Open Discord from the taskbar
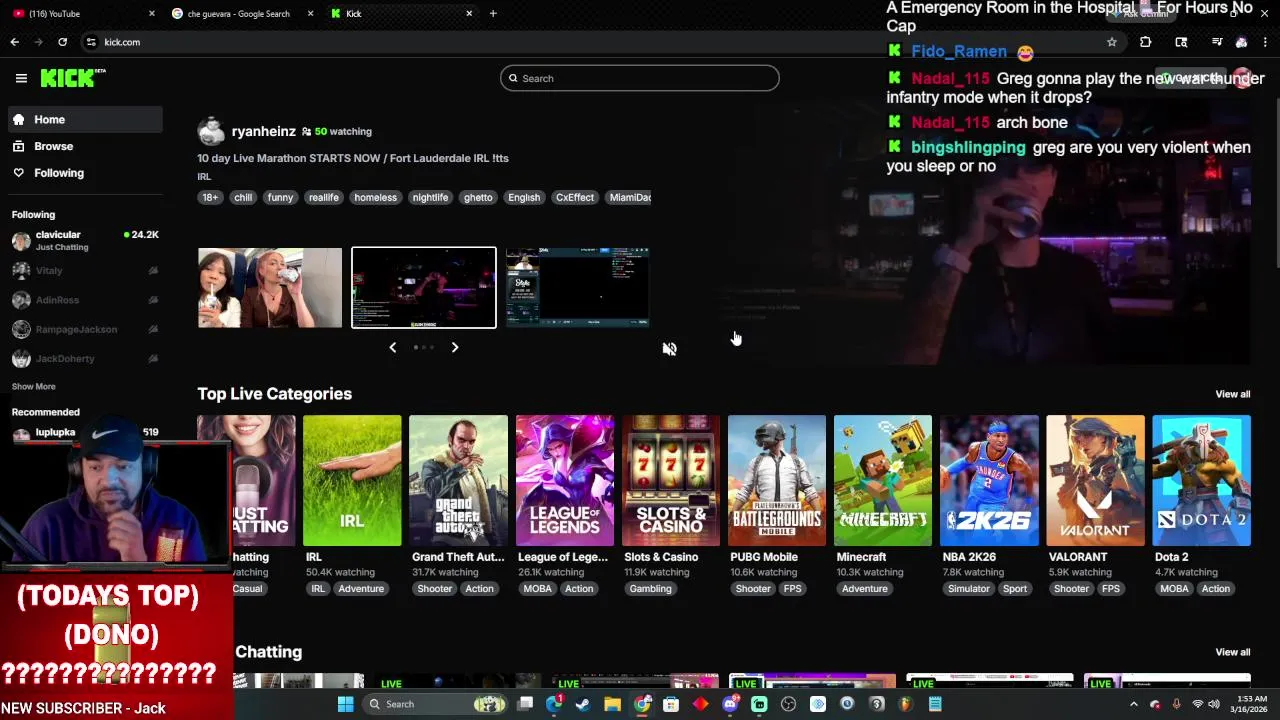1280x720 pixels. coord(730,704)
